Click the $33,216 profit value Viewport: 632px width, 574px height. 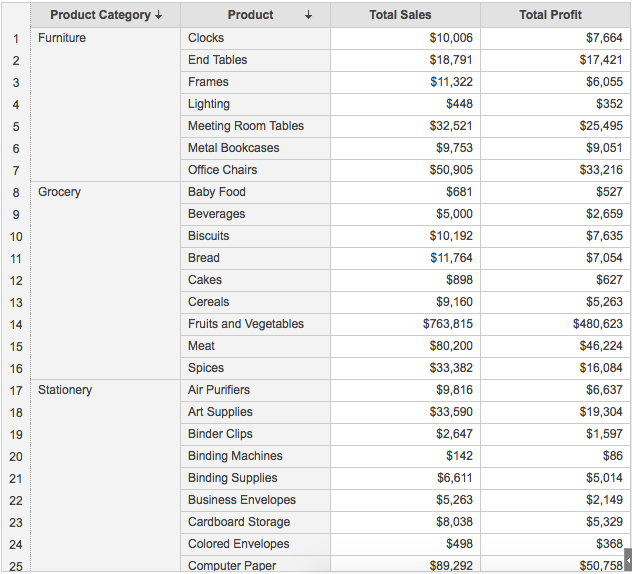coord(601,170)
